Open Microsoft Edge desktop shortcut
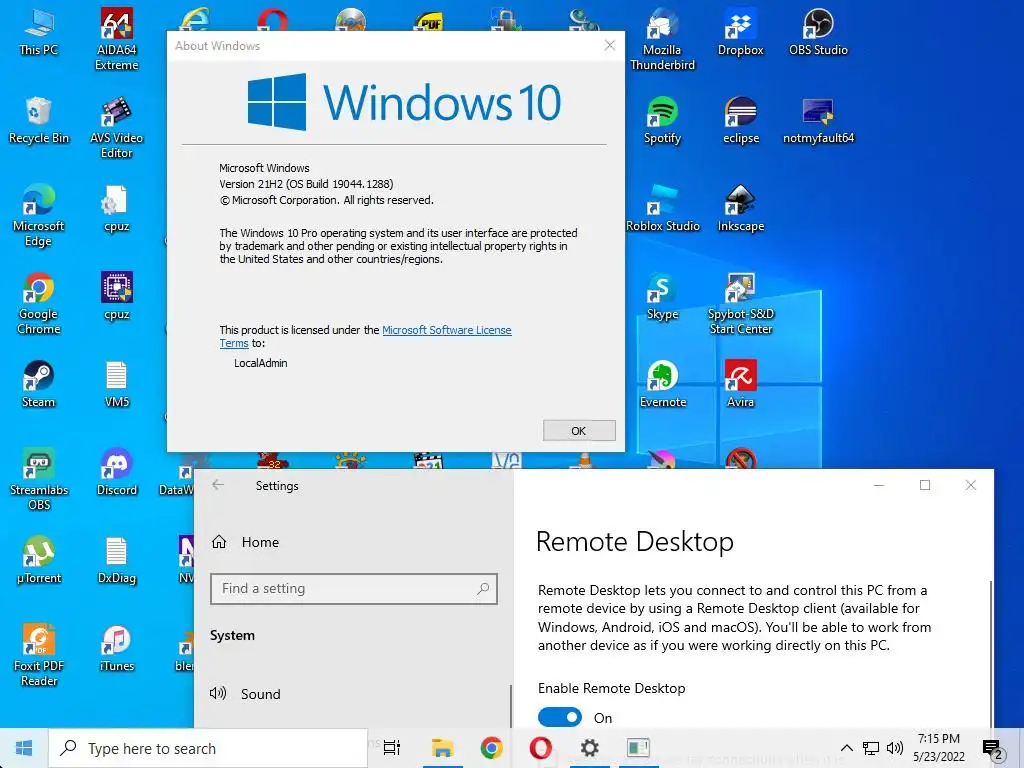The image size is (1024, 768). [39, 216]
